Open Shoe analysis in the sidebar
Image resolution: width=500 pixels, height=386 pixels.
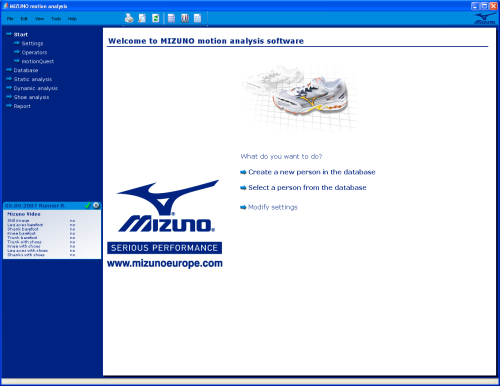[x=31, y=97]
